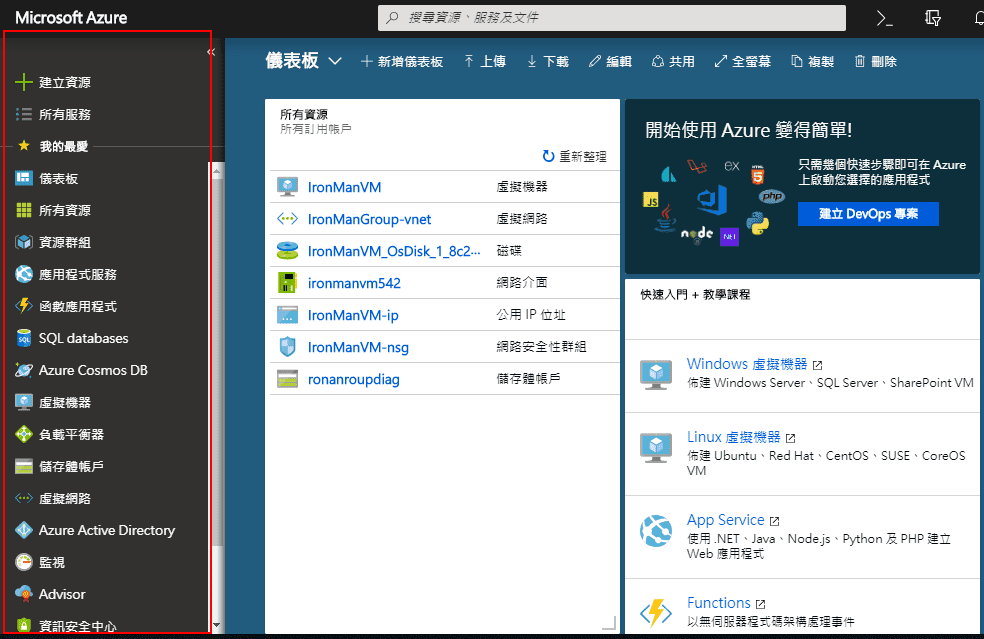Click the App Service globe icon

click(656, 530)
